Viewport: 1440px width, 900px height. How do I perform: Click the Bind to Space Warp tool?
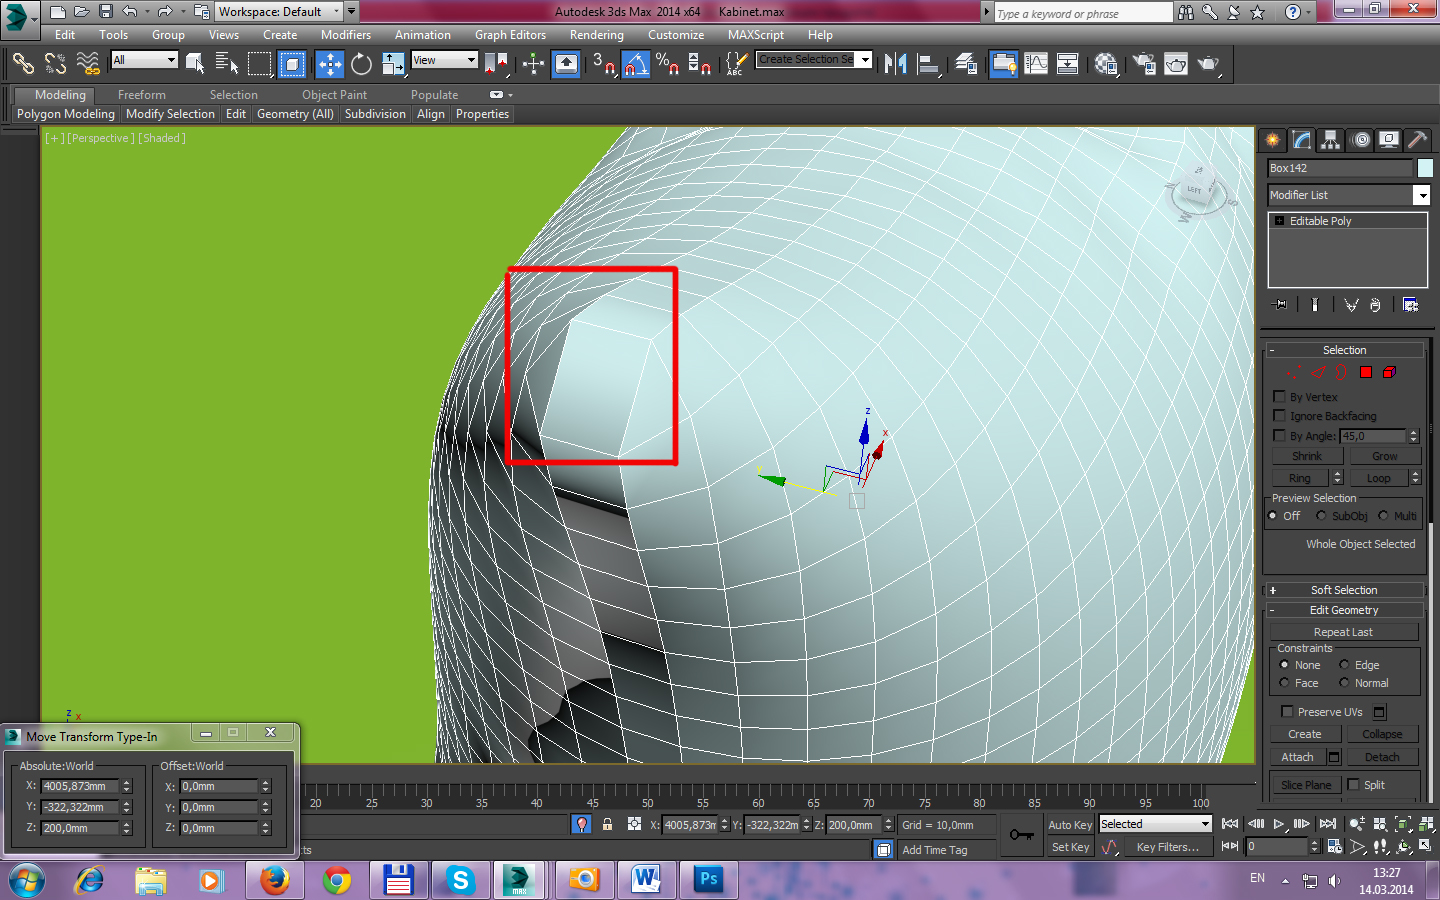click(88, 64)
